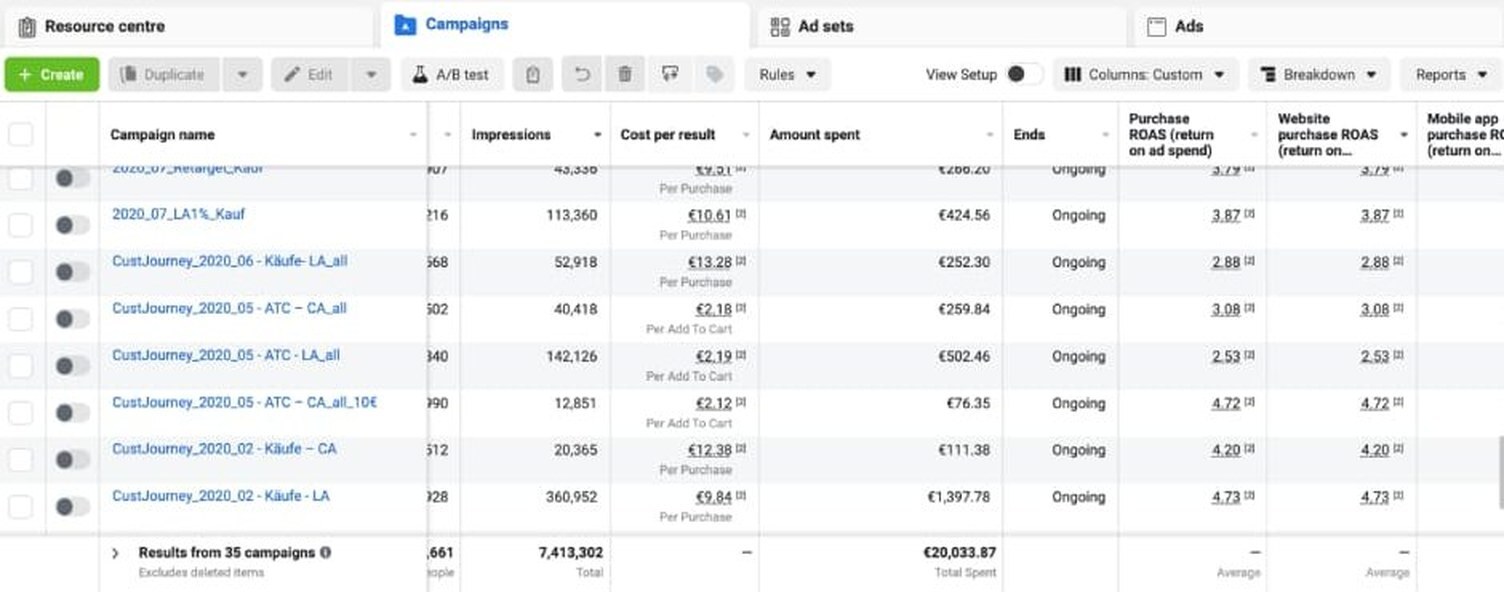Sort by the Impressions column header

click(x=511, y=135)
